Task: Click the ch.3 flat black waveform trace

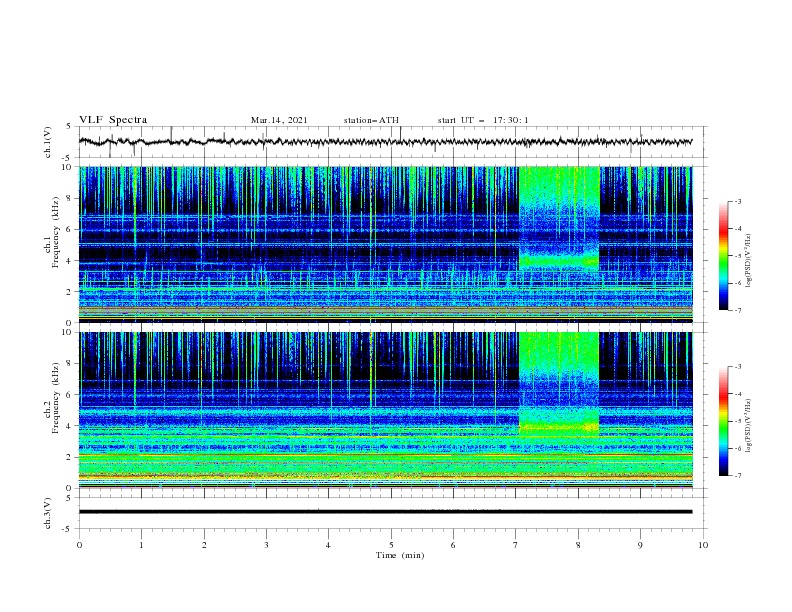Action: click(385, 512)
